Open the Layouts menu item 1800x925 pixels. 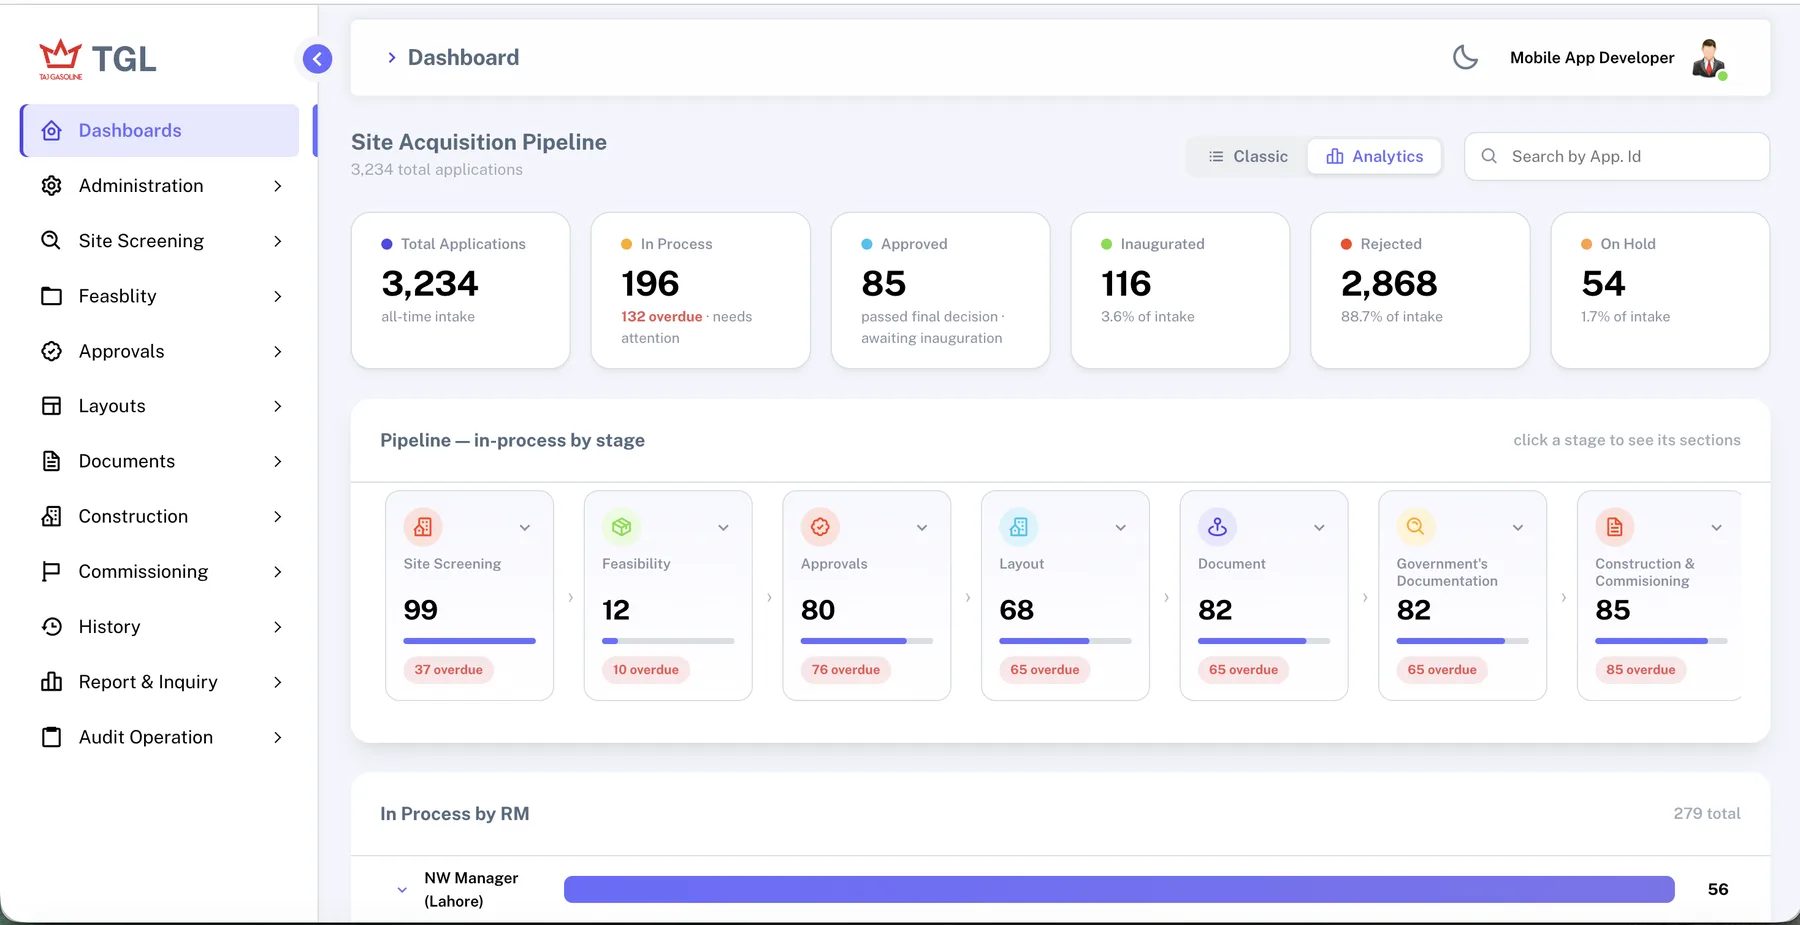(x=160, y=406)
